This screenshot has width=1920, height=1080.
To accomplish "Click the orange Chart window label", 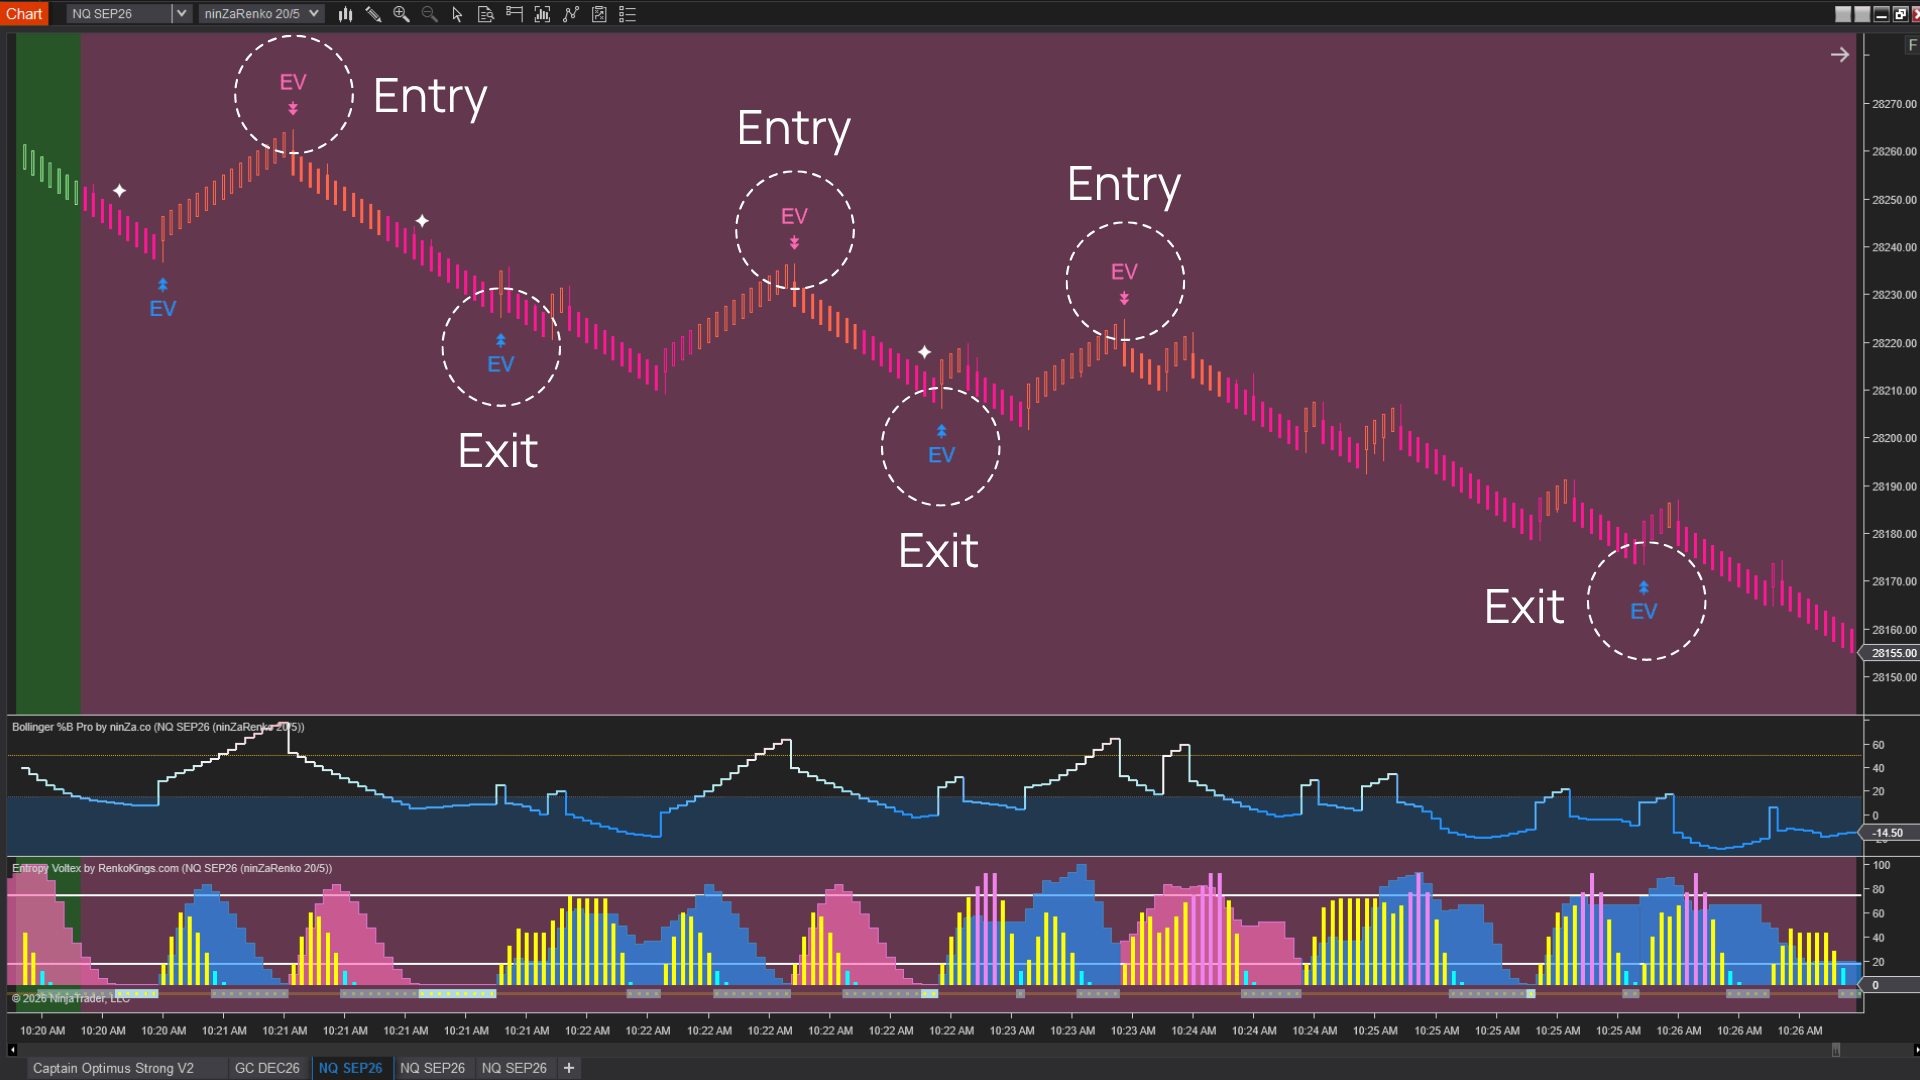I will coord(24,14).
